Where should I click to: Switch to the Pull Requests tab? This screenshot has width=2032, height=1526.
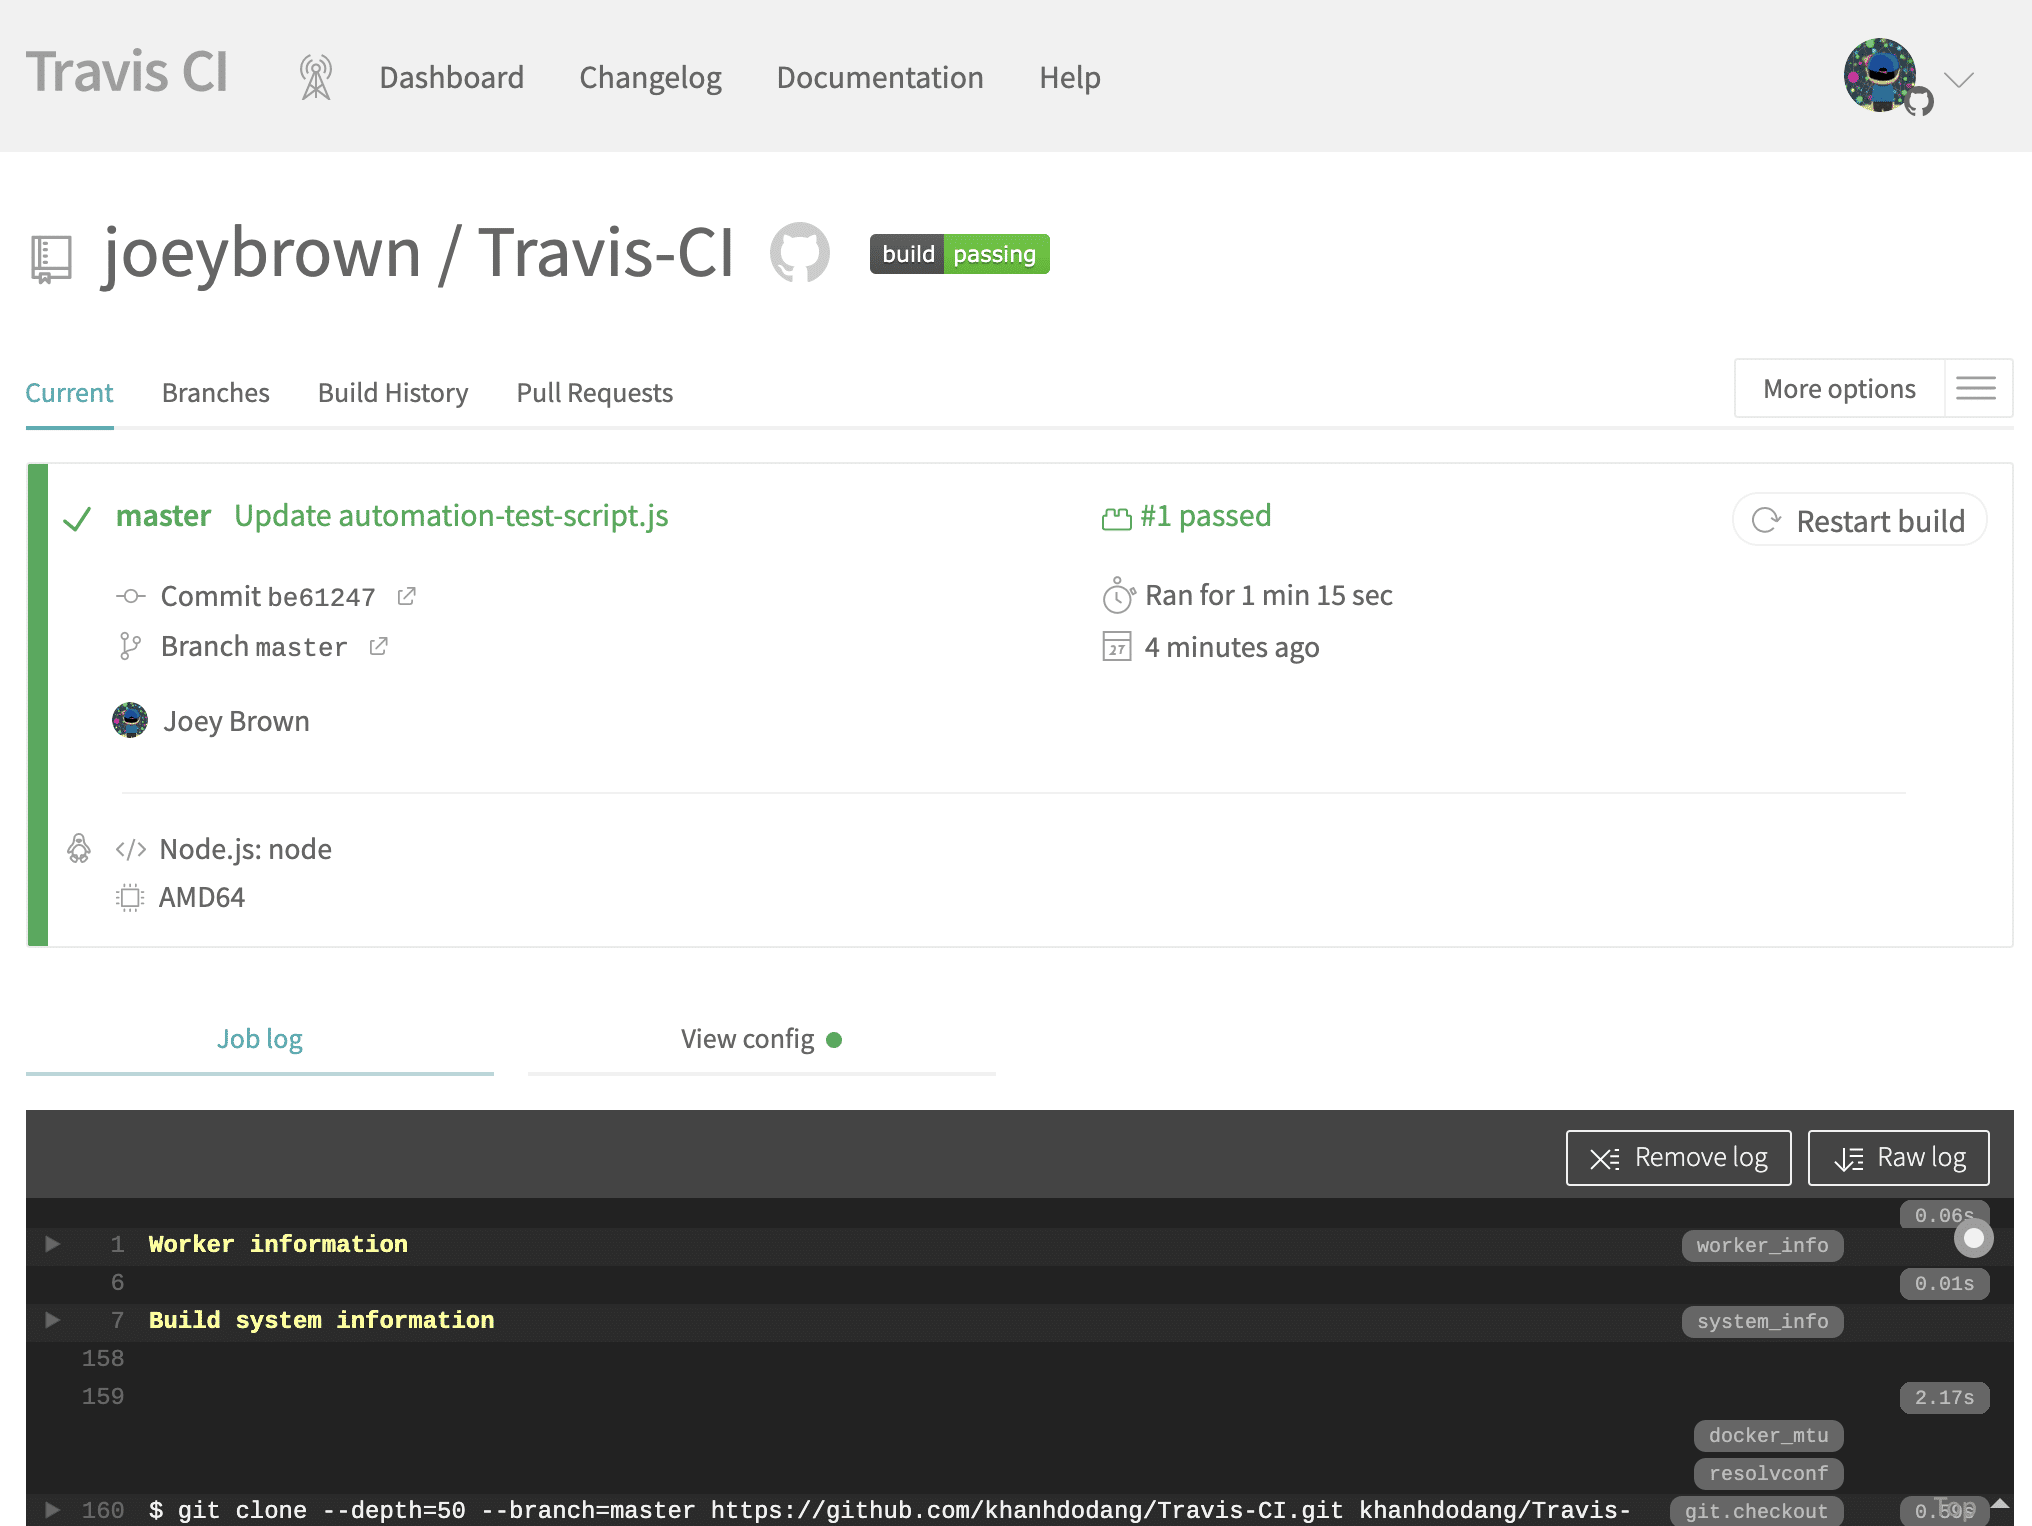pos(595,393)
